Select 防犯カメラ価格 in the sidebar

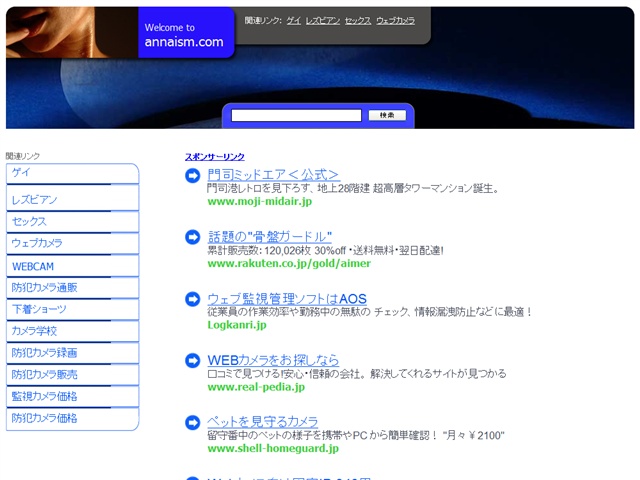pyautogui.click(x=73, y=419)
